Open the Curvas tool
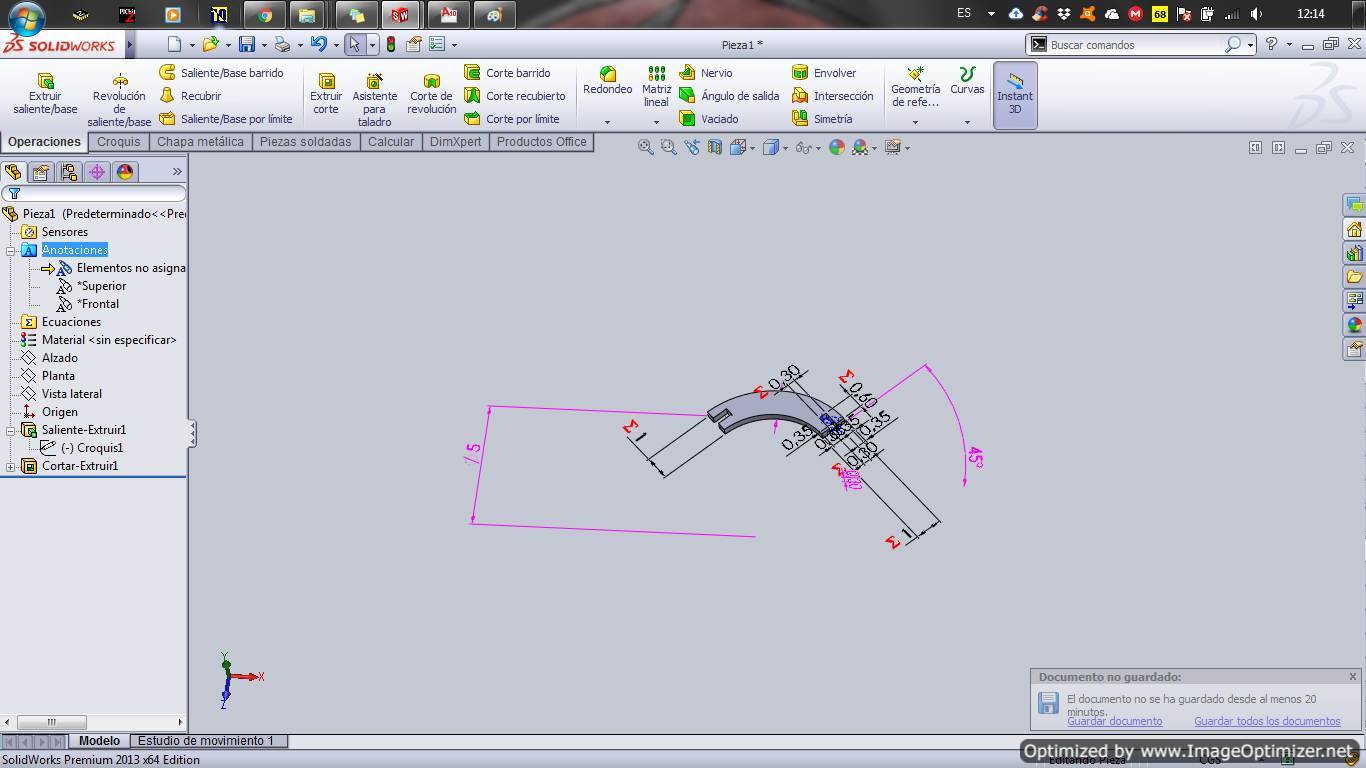Image resolution: width=1366 pixels, height=768 pixels. pyautogui.click(x=967, y=81)
